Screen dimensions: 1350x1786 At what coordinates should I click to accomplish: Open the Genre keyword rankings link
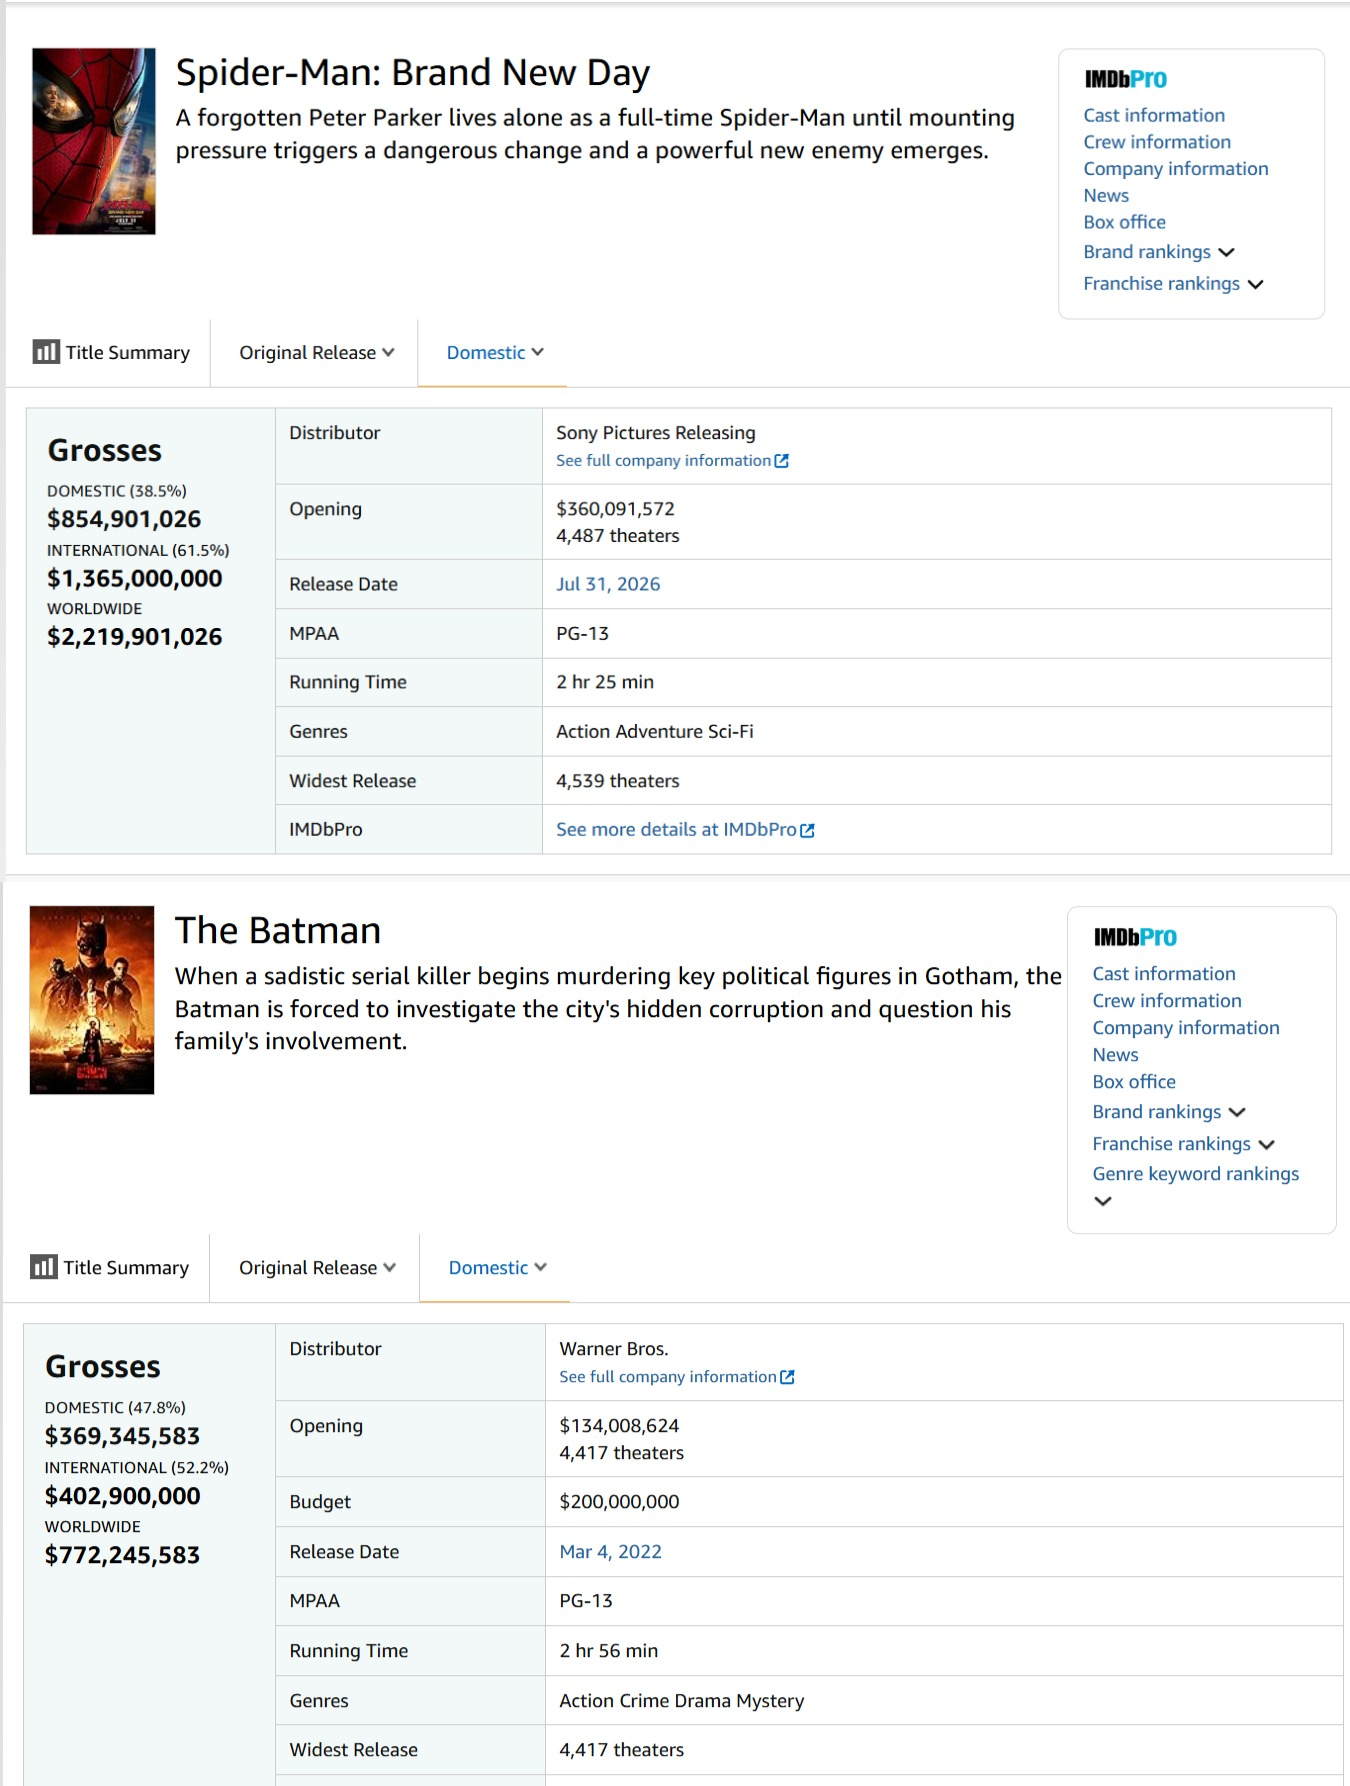pos(1196,1174)
